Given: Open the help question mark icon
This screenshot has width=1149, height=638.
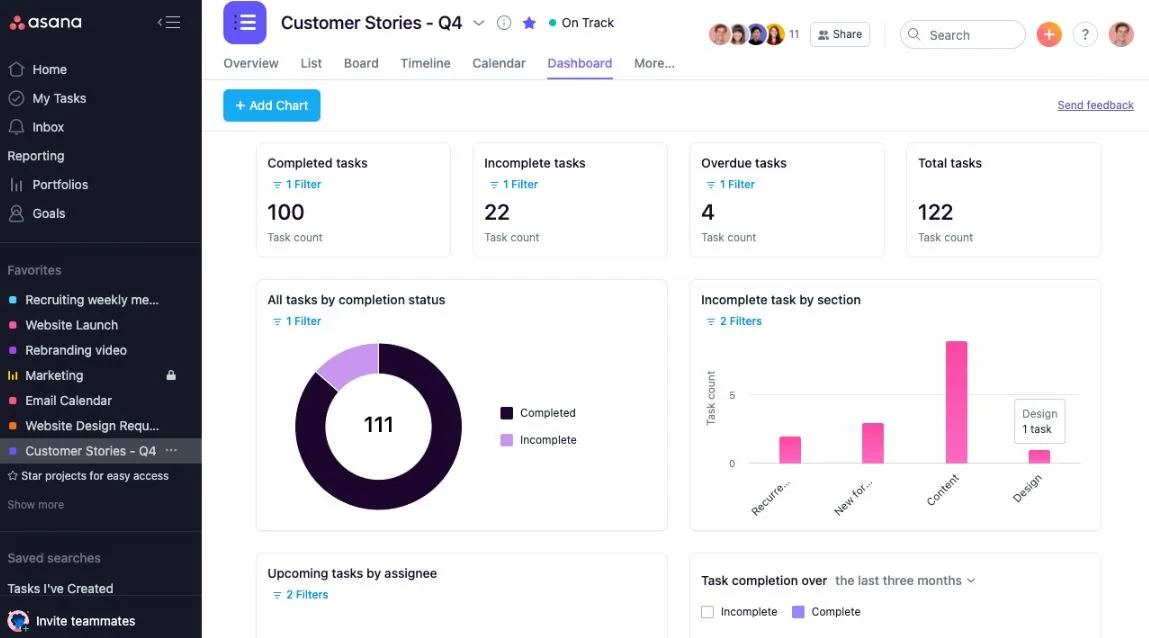Looking at the screenshot, I should click(x=1085, y=34).
